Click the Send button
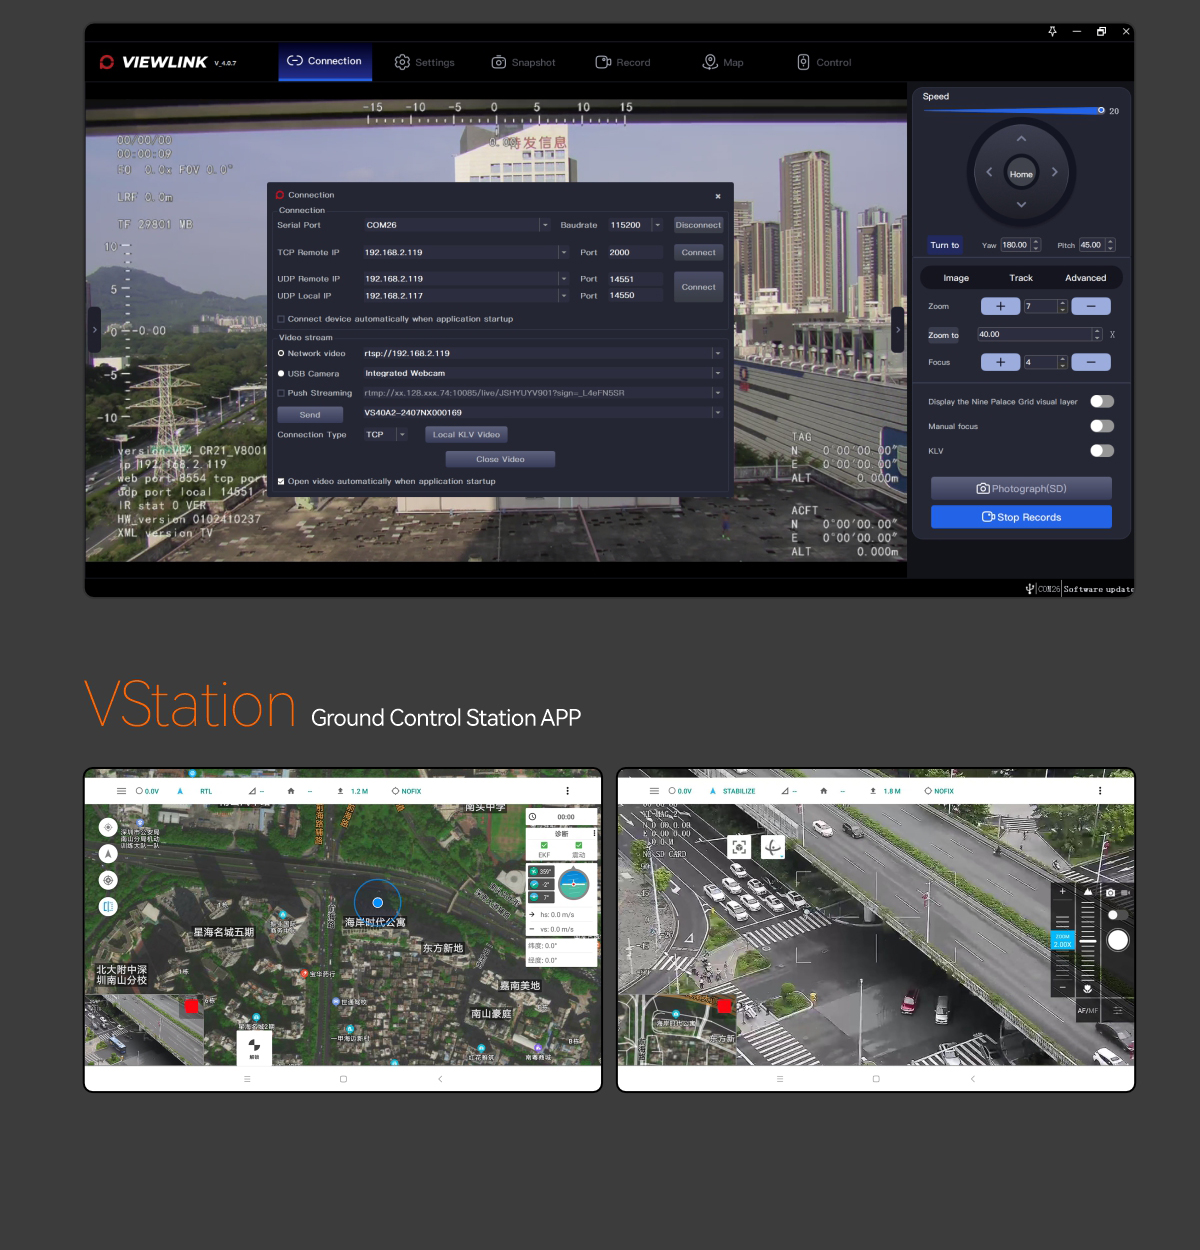The height and width of the screenshot is (1250, 1200). 310,414
